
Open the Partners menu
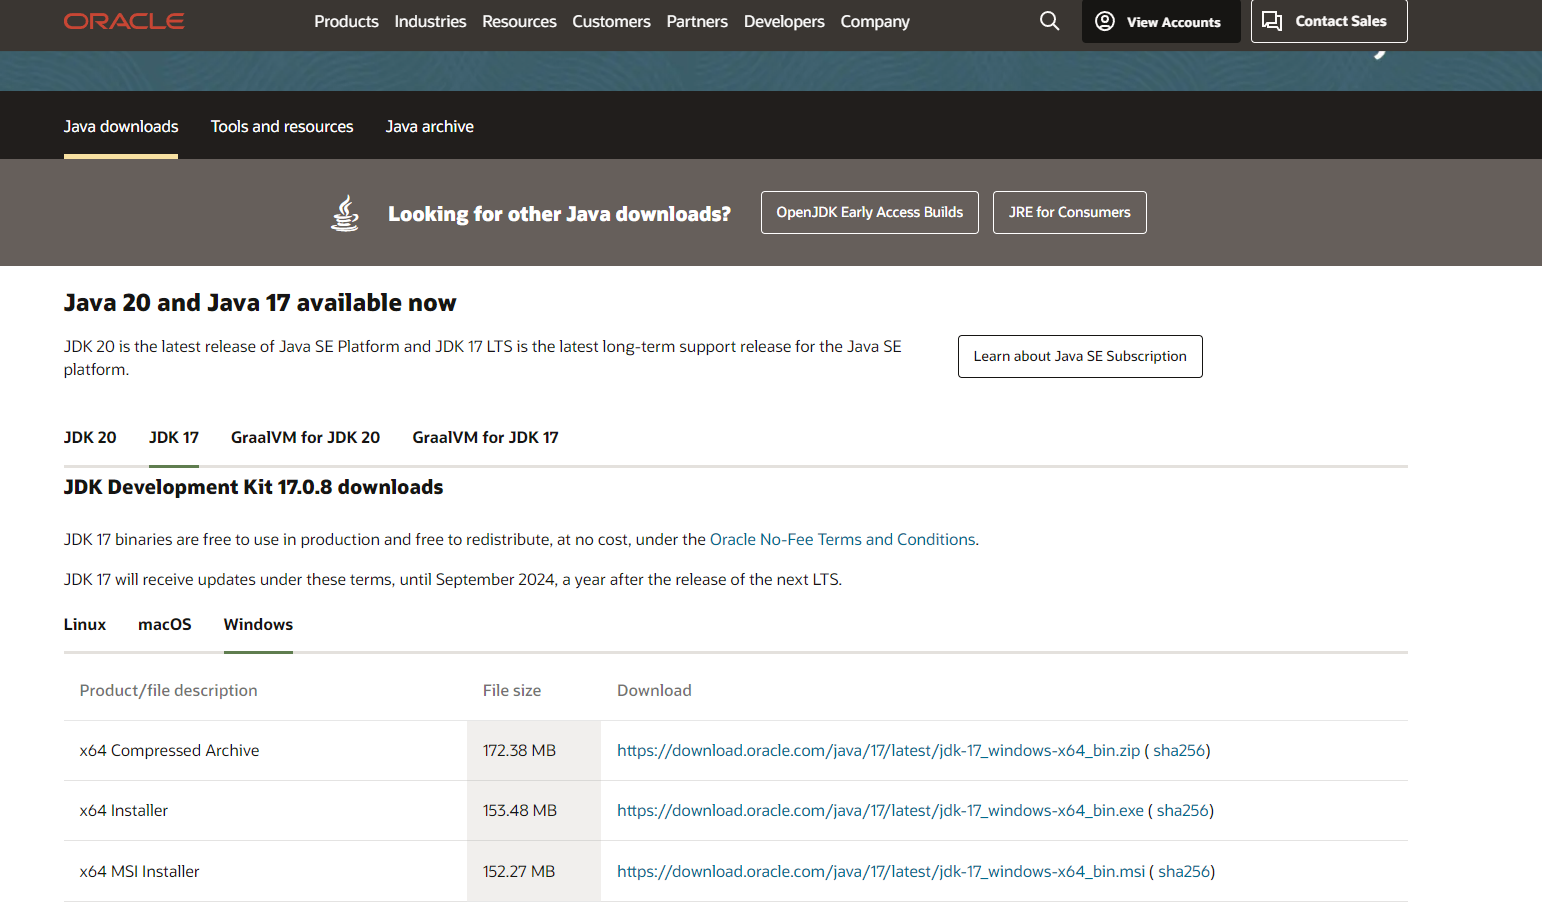[x=697, y=21]
